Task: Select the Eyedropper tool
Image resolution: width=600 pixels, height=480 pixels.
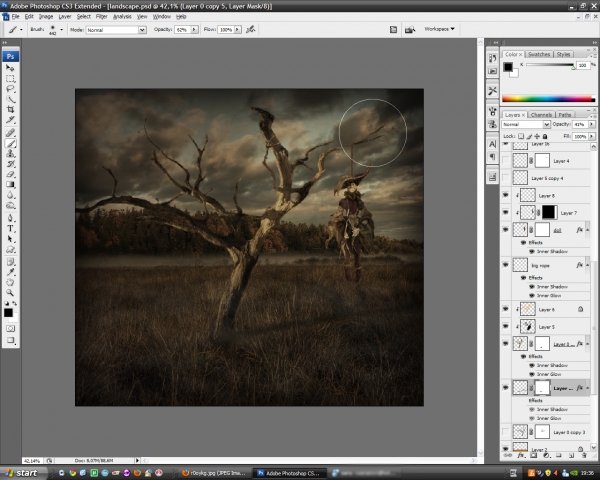Action: (10, 273)
